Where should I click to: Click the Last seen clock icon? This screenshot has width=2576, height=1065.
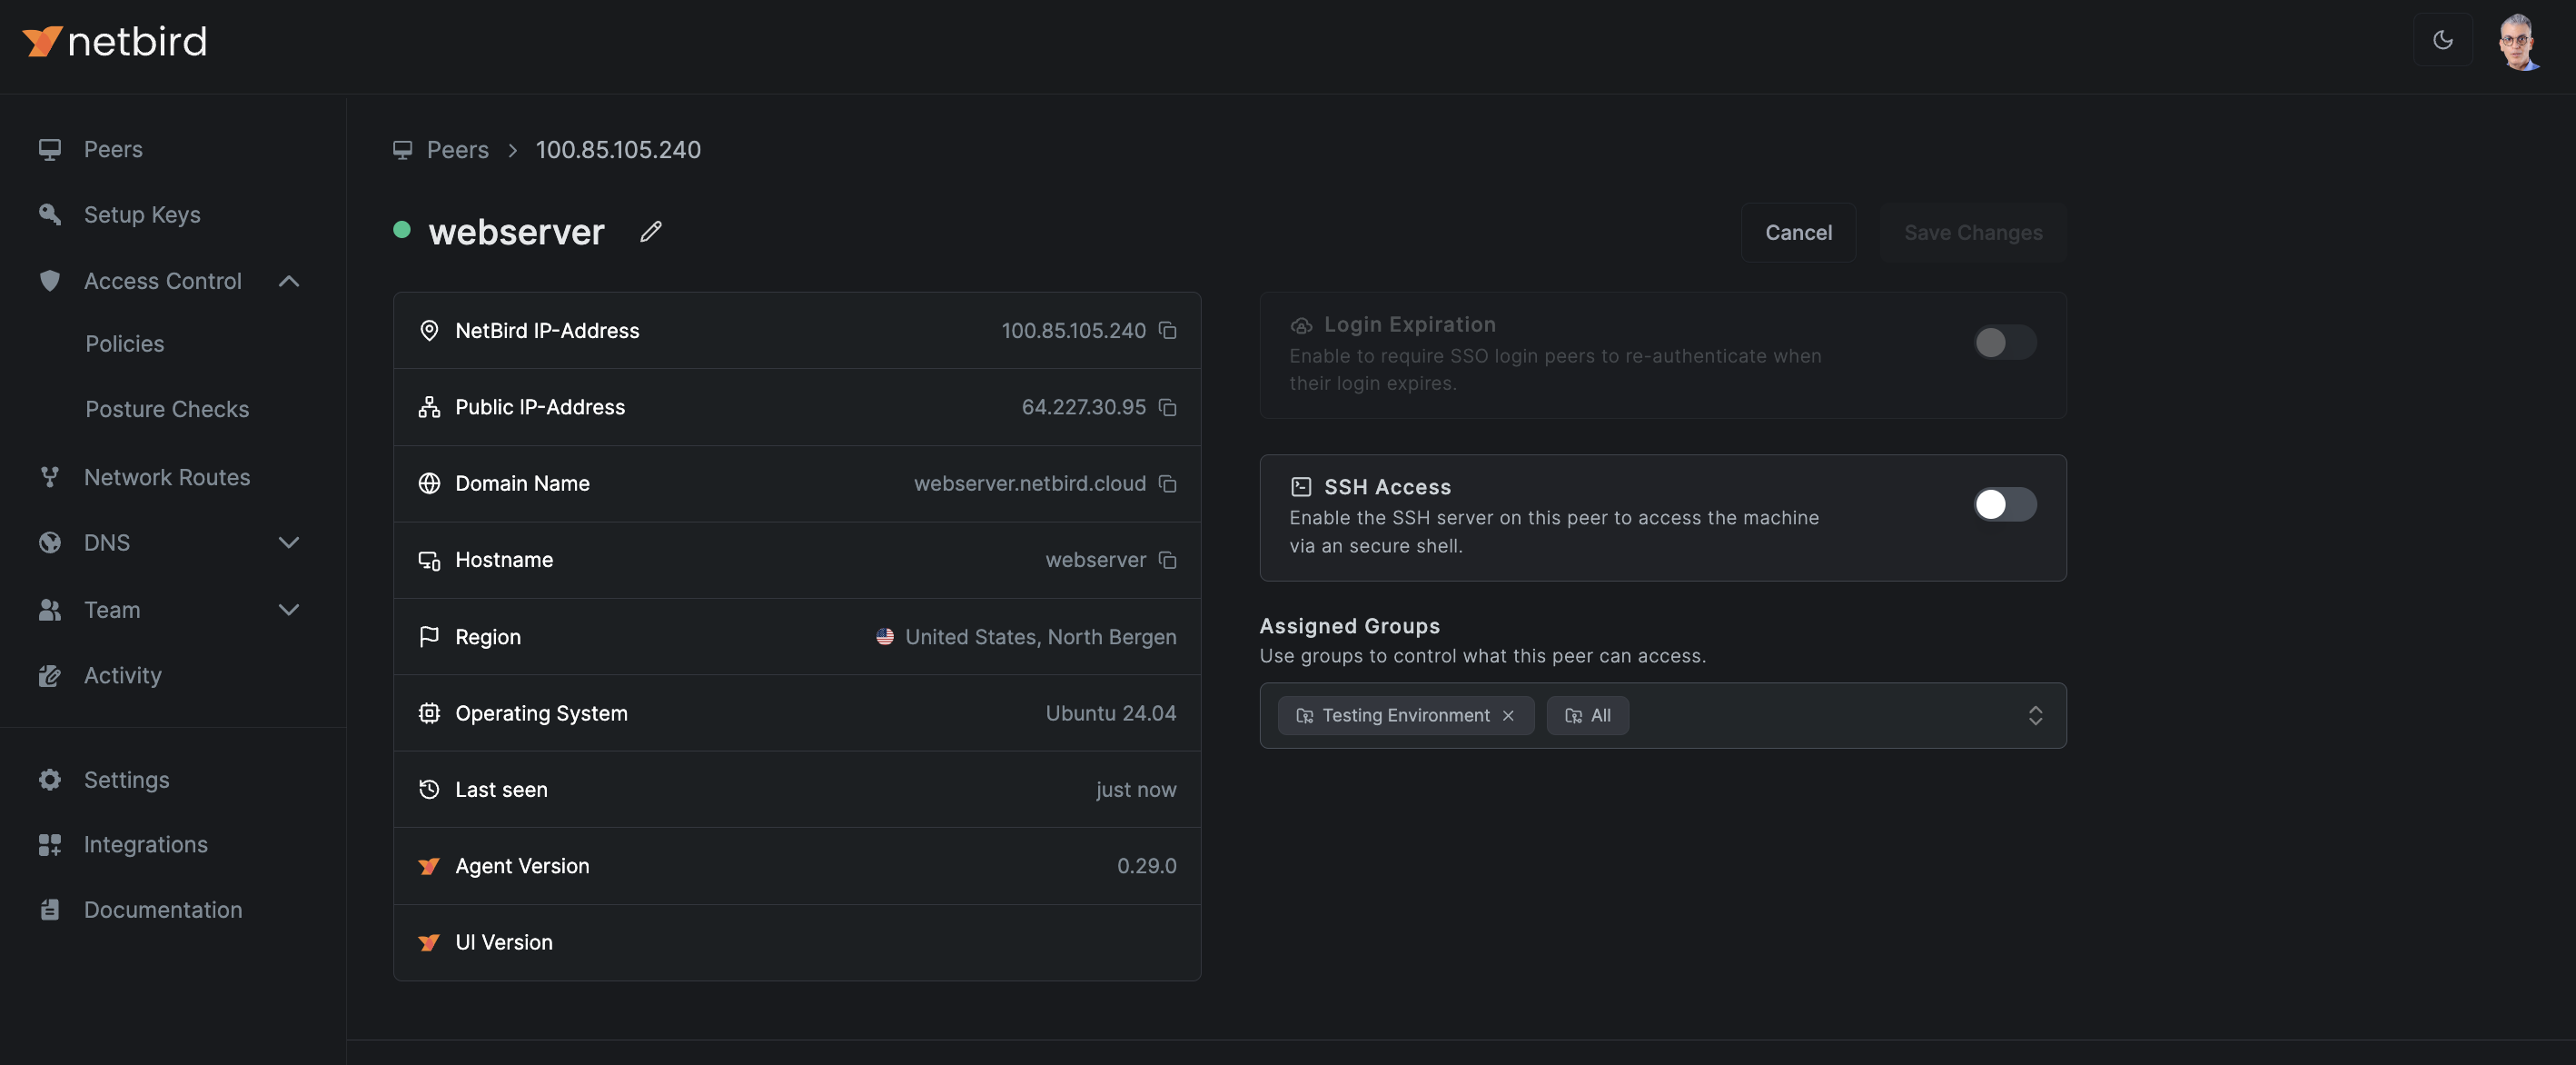pos(429,790)
